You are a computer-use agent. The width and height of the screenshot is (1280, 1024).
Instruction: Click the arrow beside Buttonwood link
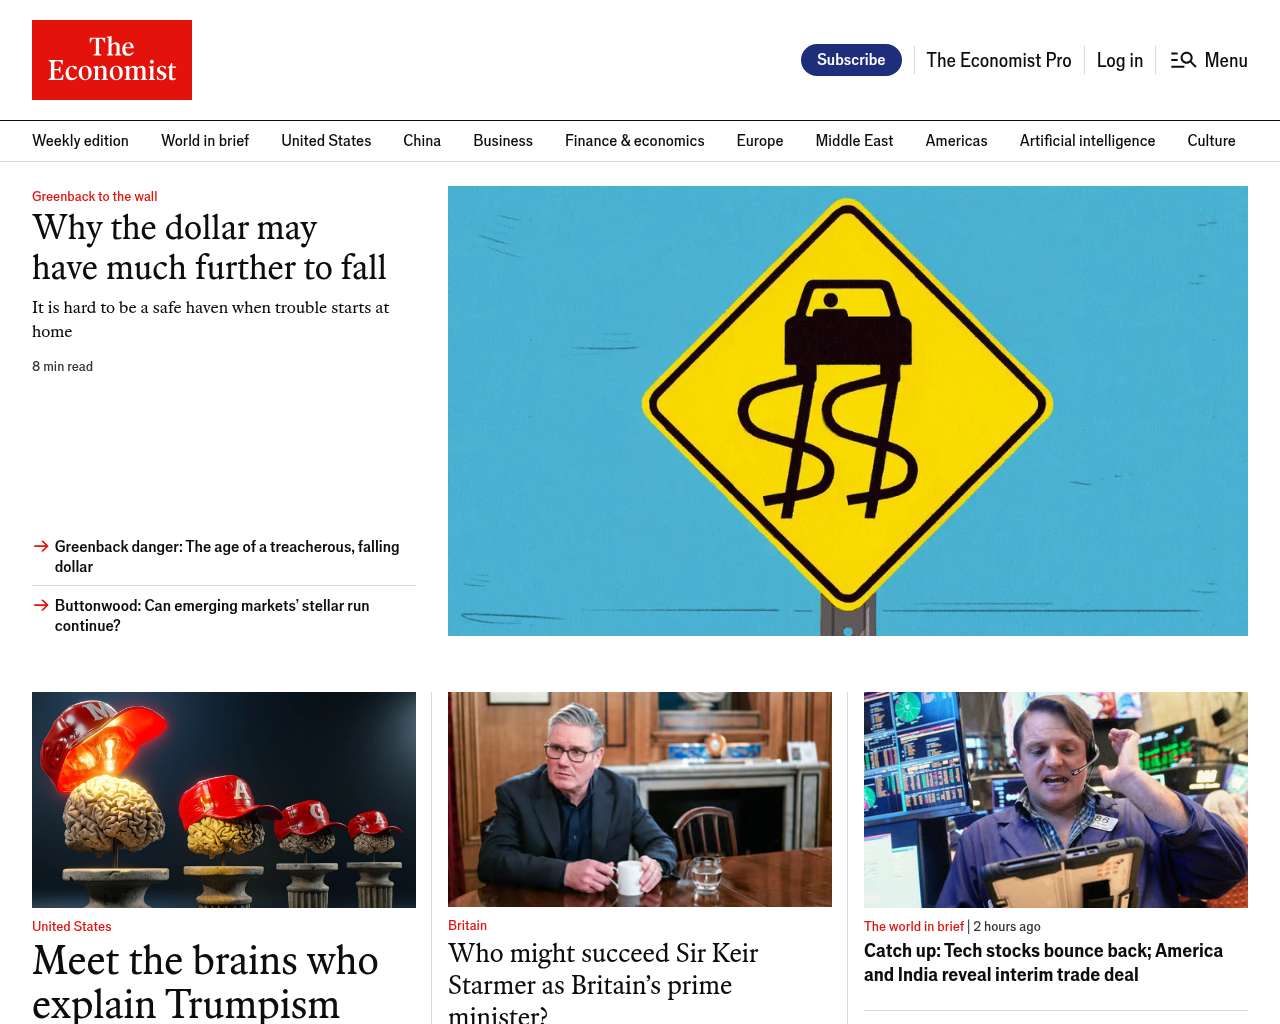(x=41, y=605)
